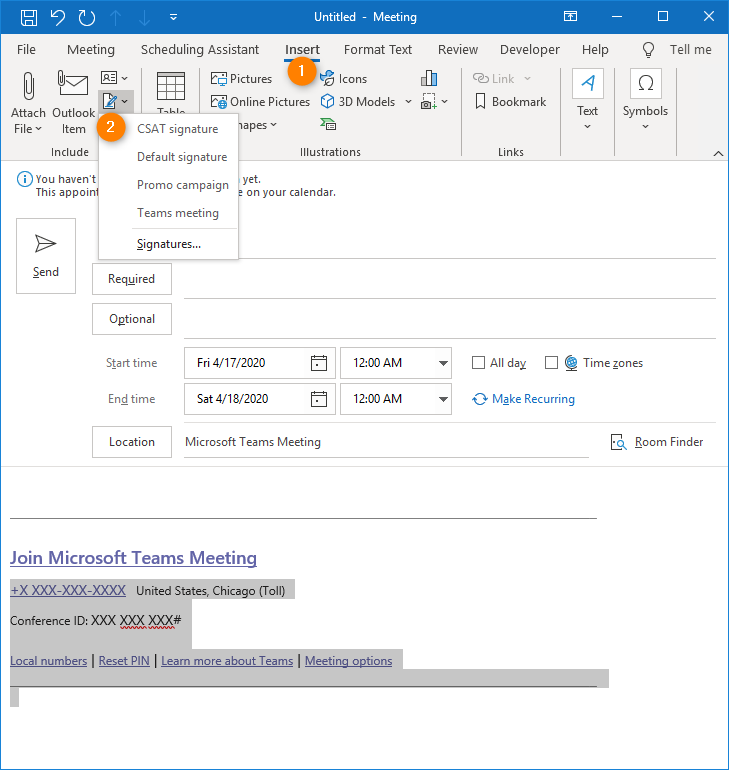Click Learn more about Teams link

click(227, 661)
